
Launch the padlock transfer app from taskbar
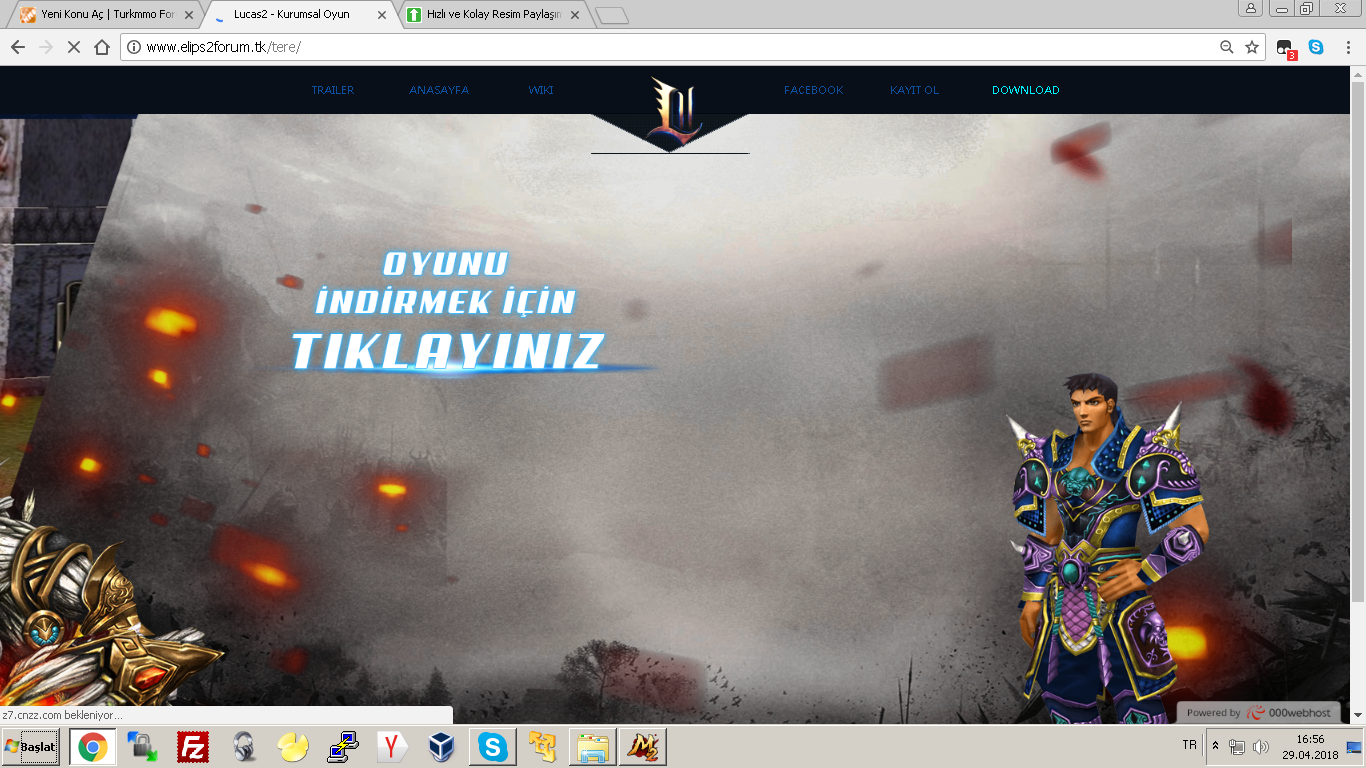pyautogui.click(x=142, y=747)
